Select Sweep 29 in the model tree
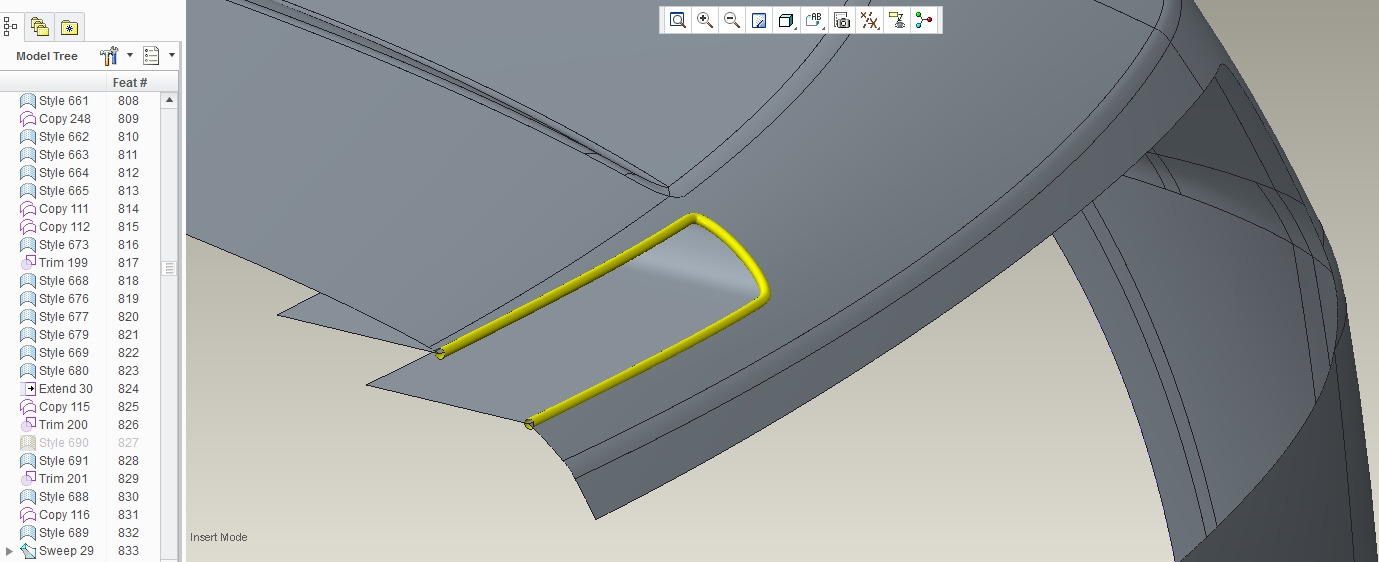Image resolution: width=1379 pixels, height=562 pixels. pos(66,551)
